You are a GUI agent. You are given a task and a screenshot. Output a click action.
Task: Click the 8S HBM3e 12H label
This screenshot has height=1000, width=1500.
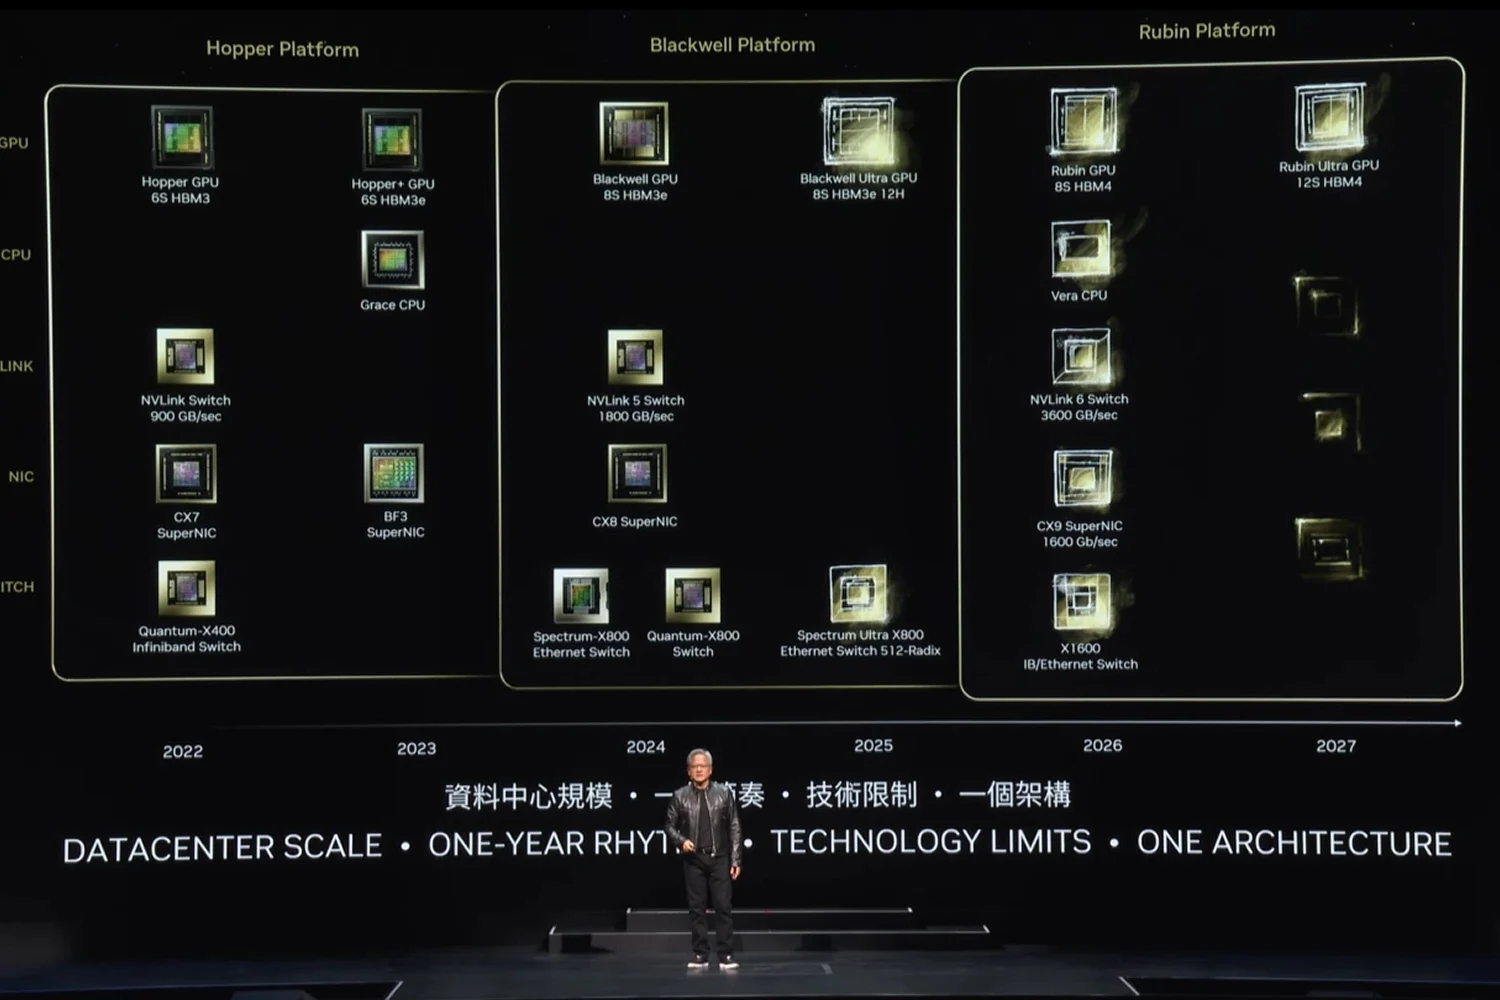[x=858, y=194]
